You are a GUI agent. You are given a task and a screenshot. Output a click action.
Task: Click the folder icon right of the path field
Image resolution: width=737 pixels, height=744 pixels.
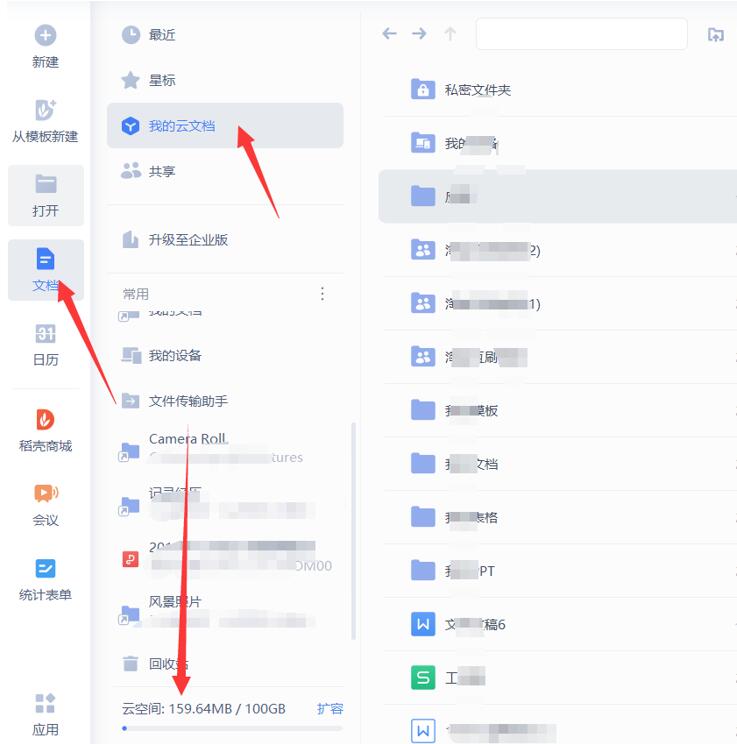click(x=716, y=34)
